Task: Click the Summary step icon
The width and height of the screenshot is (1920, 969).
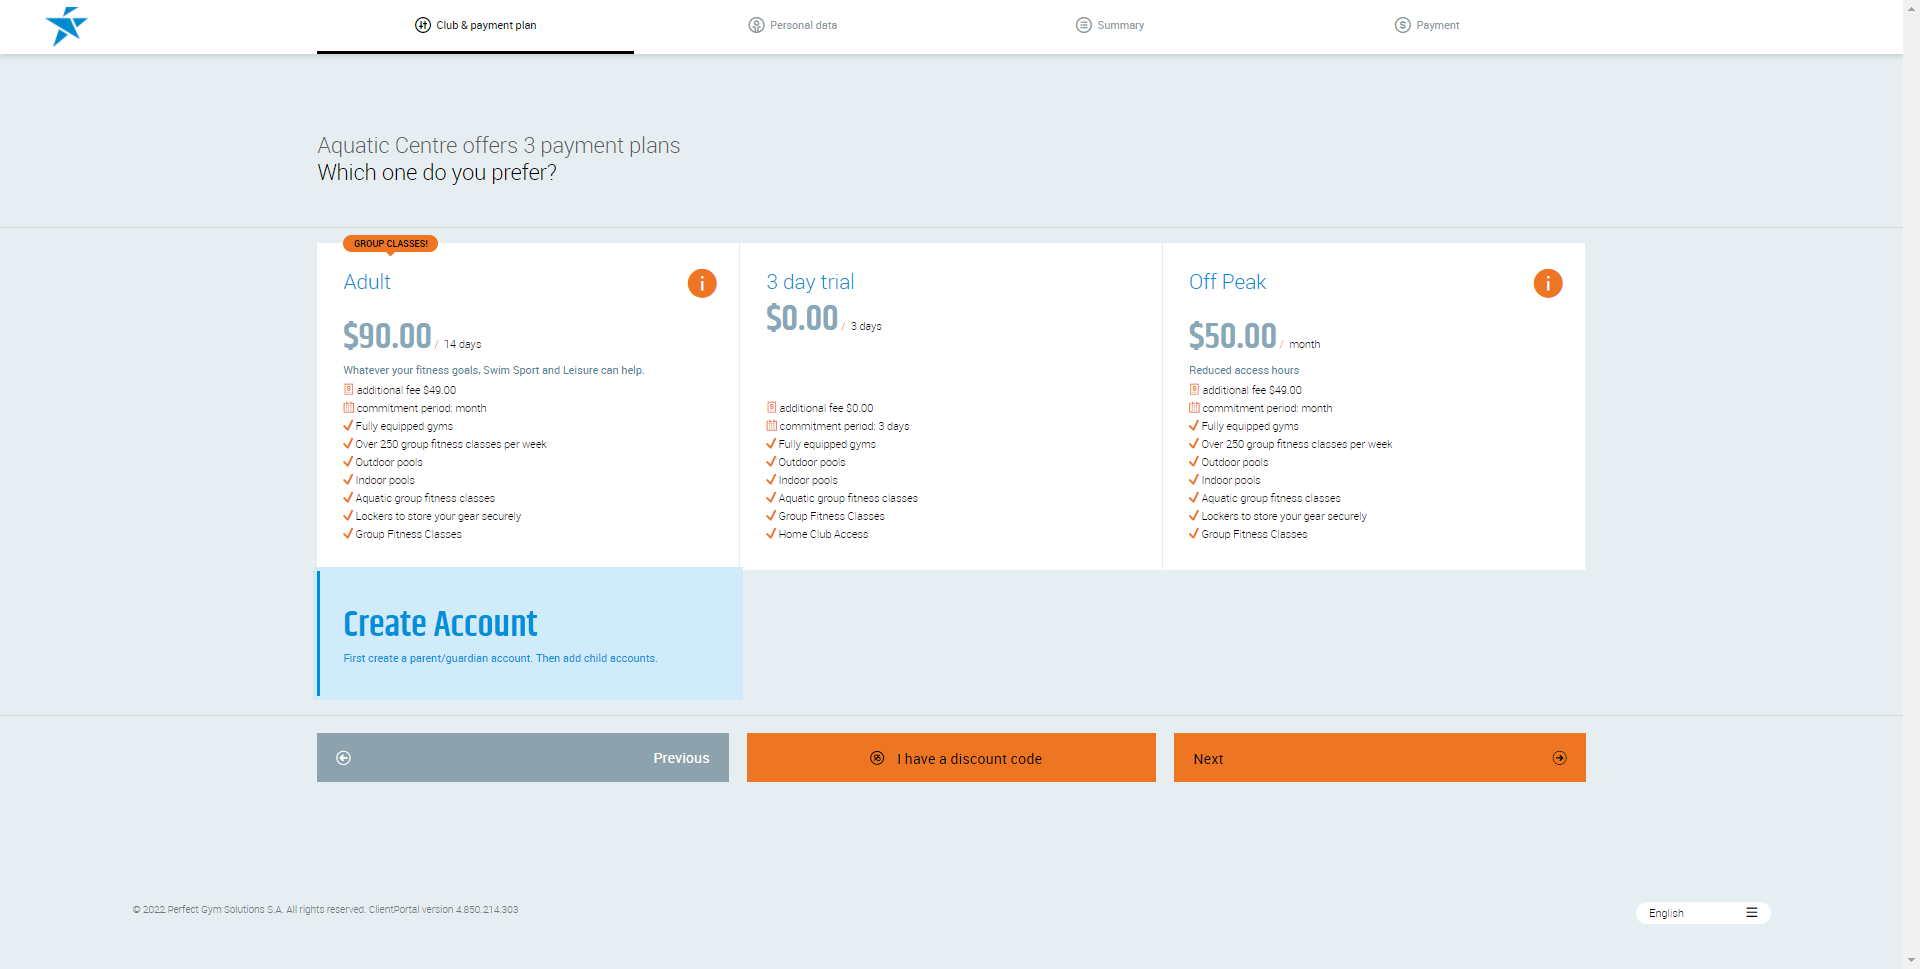Action: (1083, 25)
